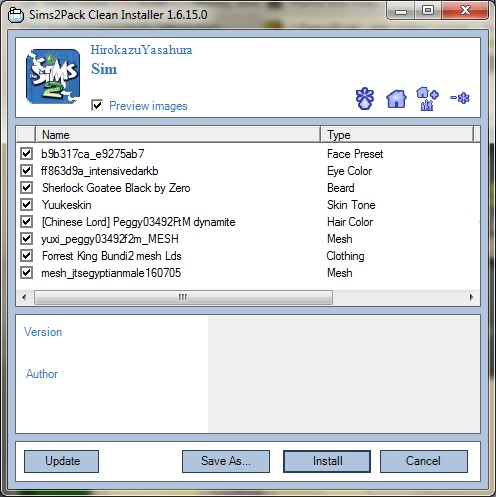This screenshot has height=497, width=496.
Task: Select the [Chinese Lord] Peggy03492FtM dynamite row
Action: point(139,222)
